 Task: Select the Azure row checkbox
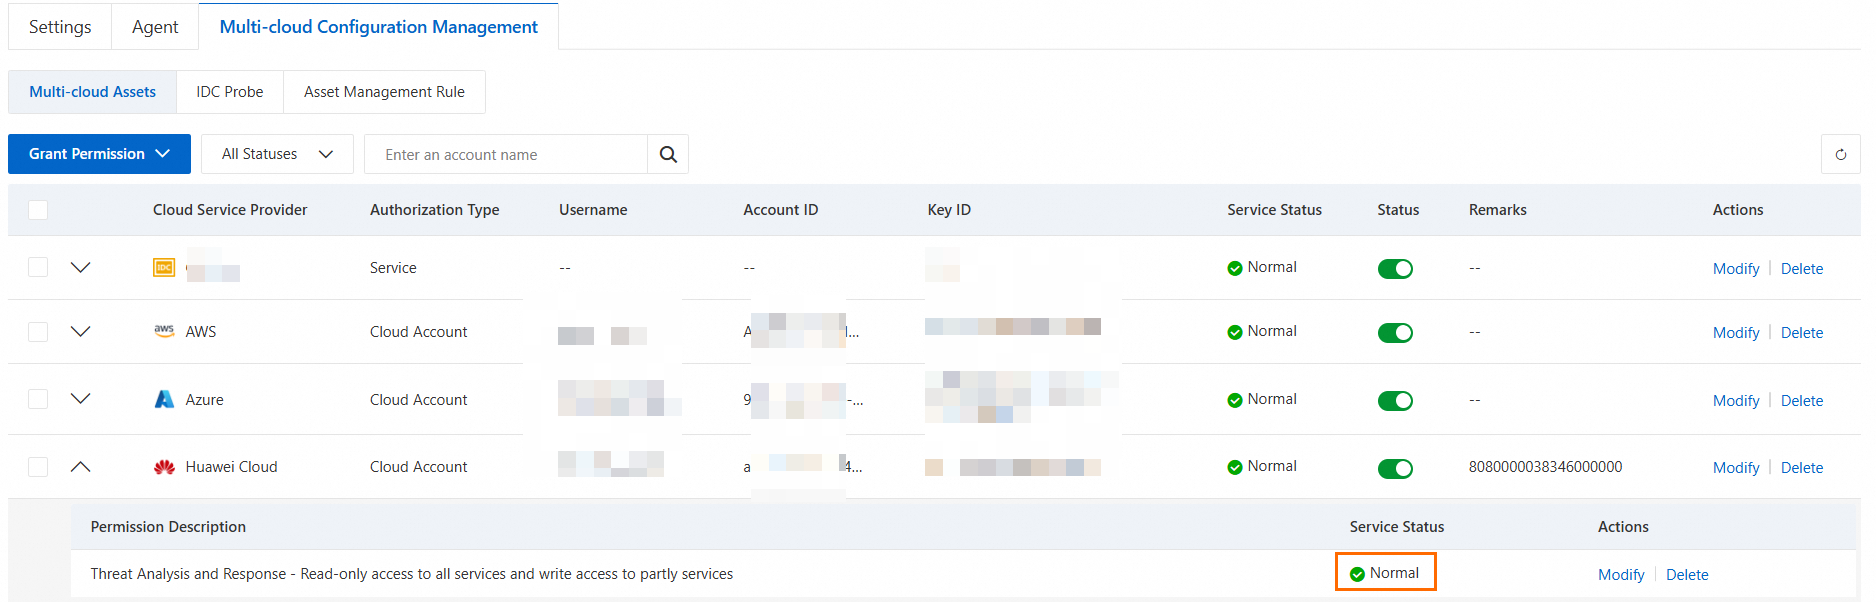click(38, 399)
